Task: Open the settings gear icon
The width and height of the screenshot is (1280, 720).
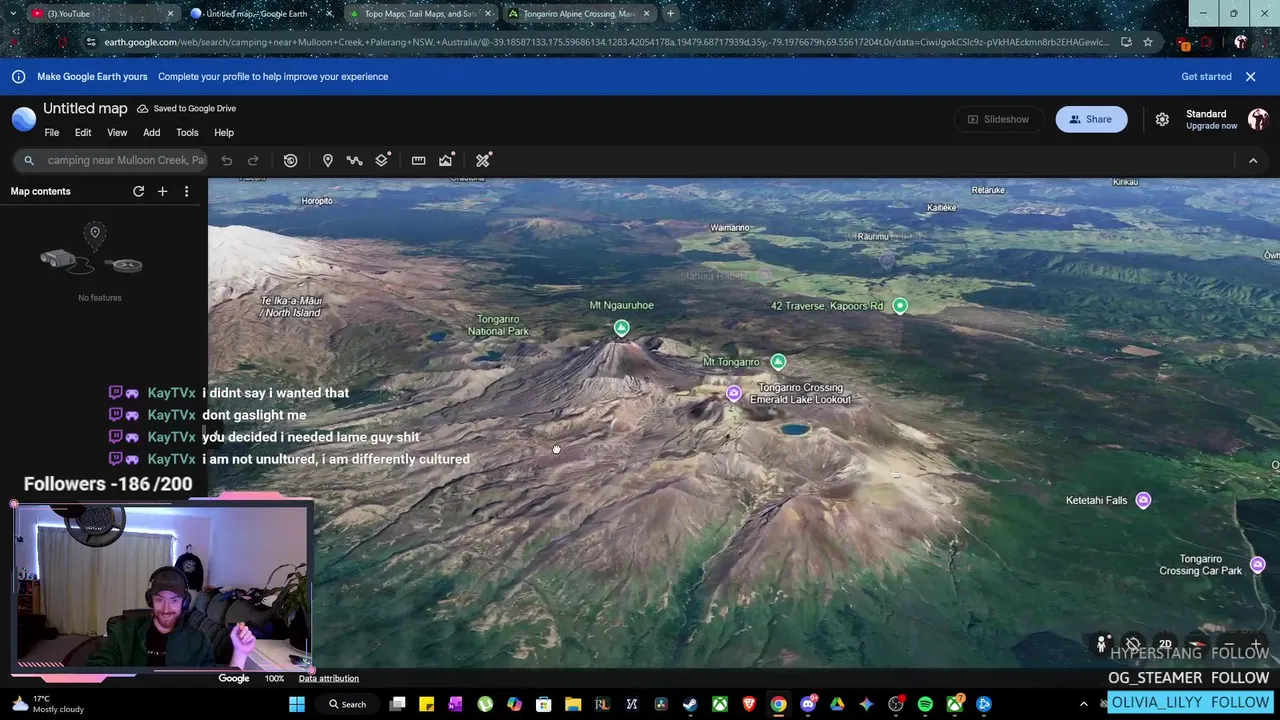Action: point(1162,119)
